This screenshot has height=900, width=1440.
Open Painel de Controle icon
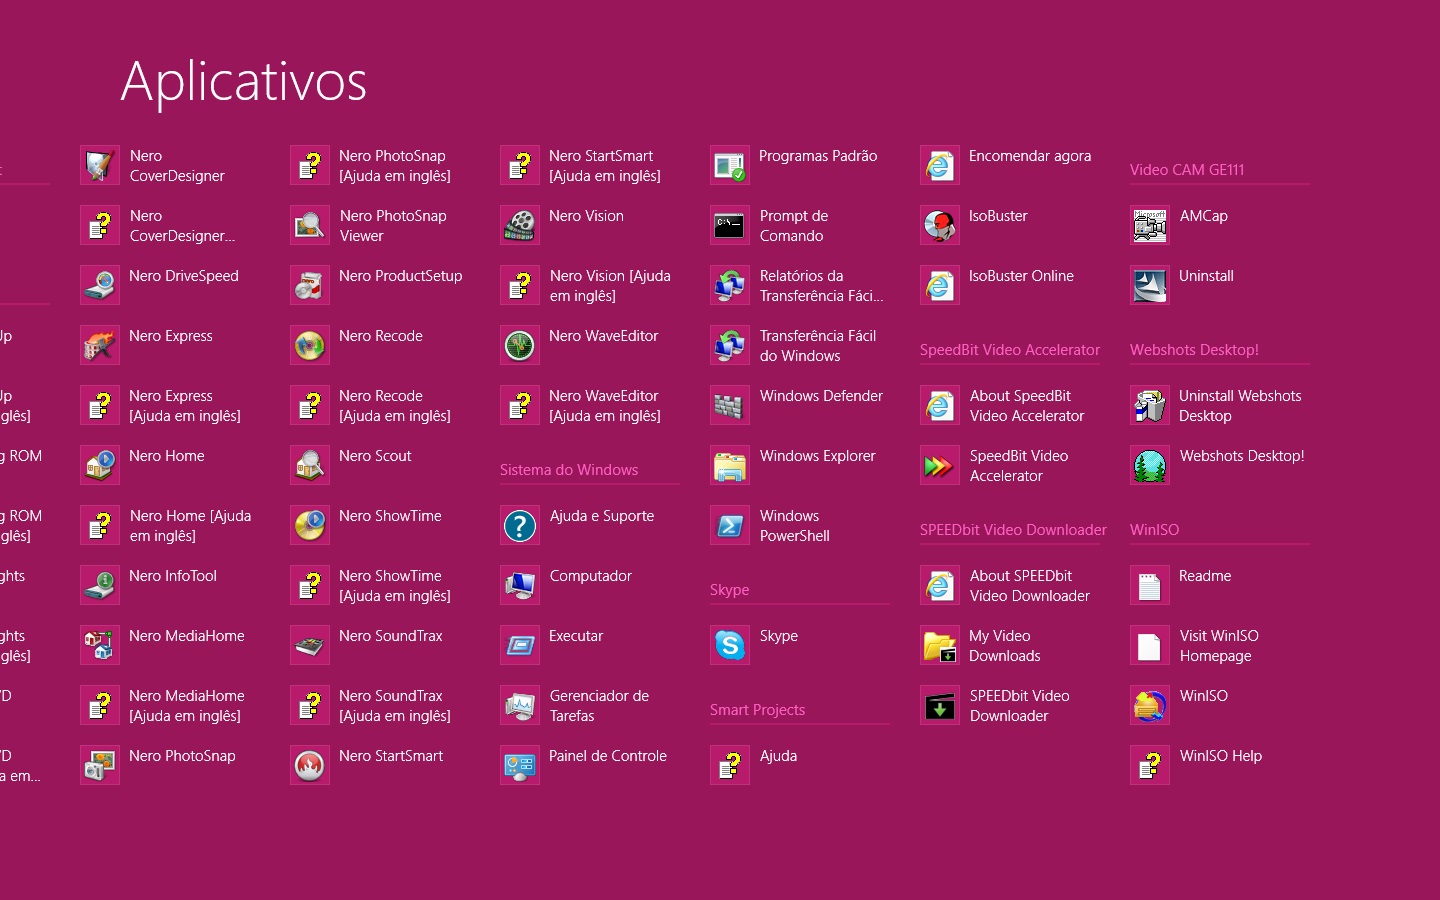(x=520, y=766)
